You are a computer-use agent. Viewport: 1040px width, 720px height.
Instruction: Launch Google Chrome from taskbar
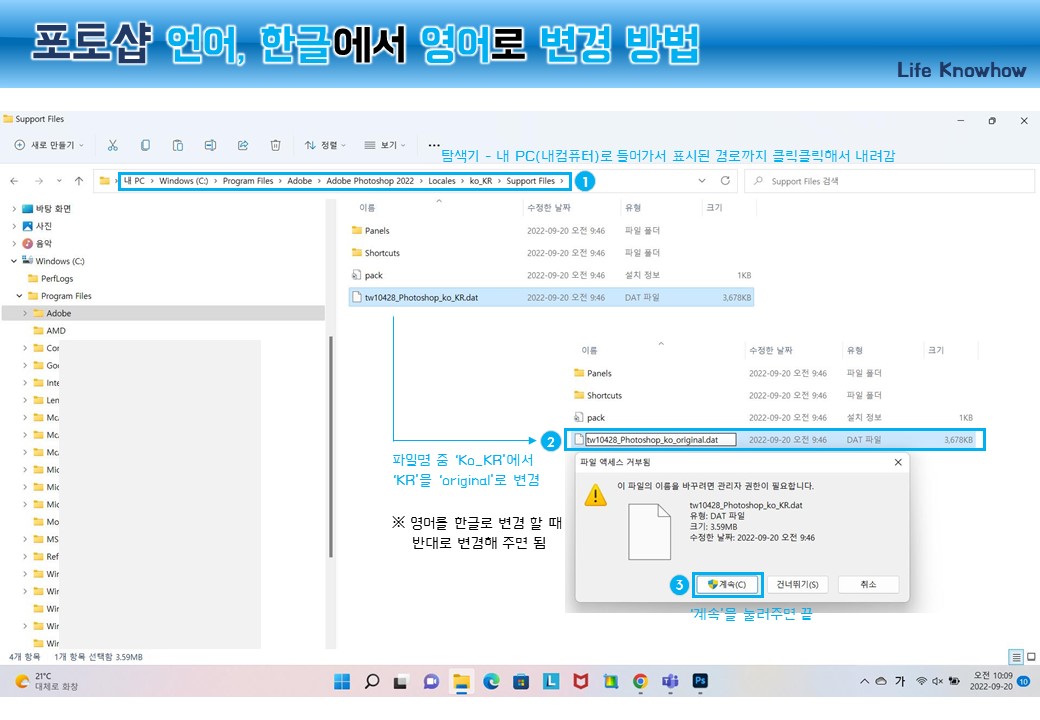point(640,682)
